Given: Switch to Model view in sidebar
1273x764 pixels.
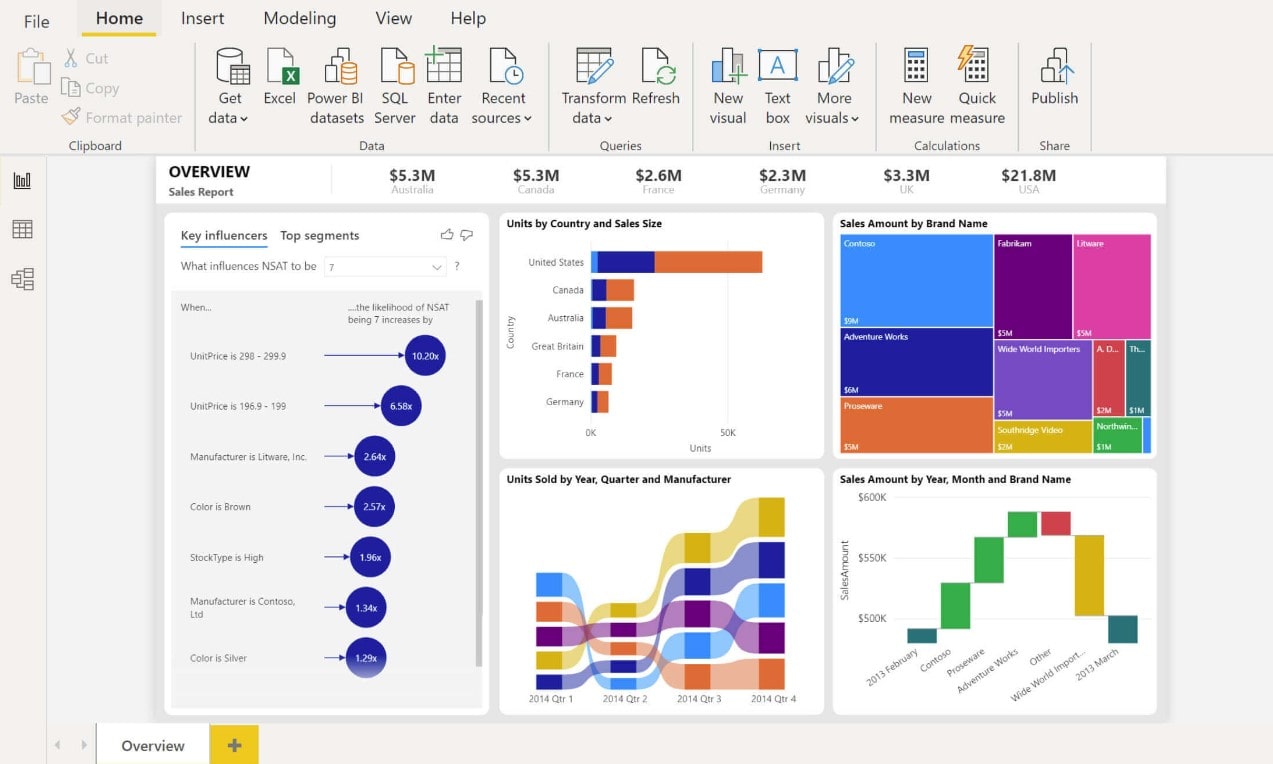Looking at the screenshot, I should click(22, 279).
